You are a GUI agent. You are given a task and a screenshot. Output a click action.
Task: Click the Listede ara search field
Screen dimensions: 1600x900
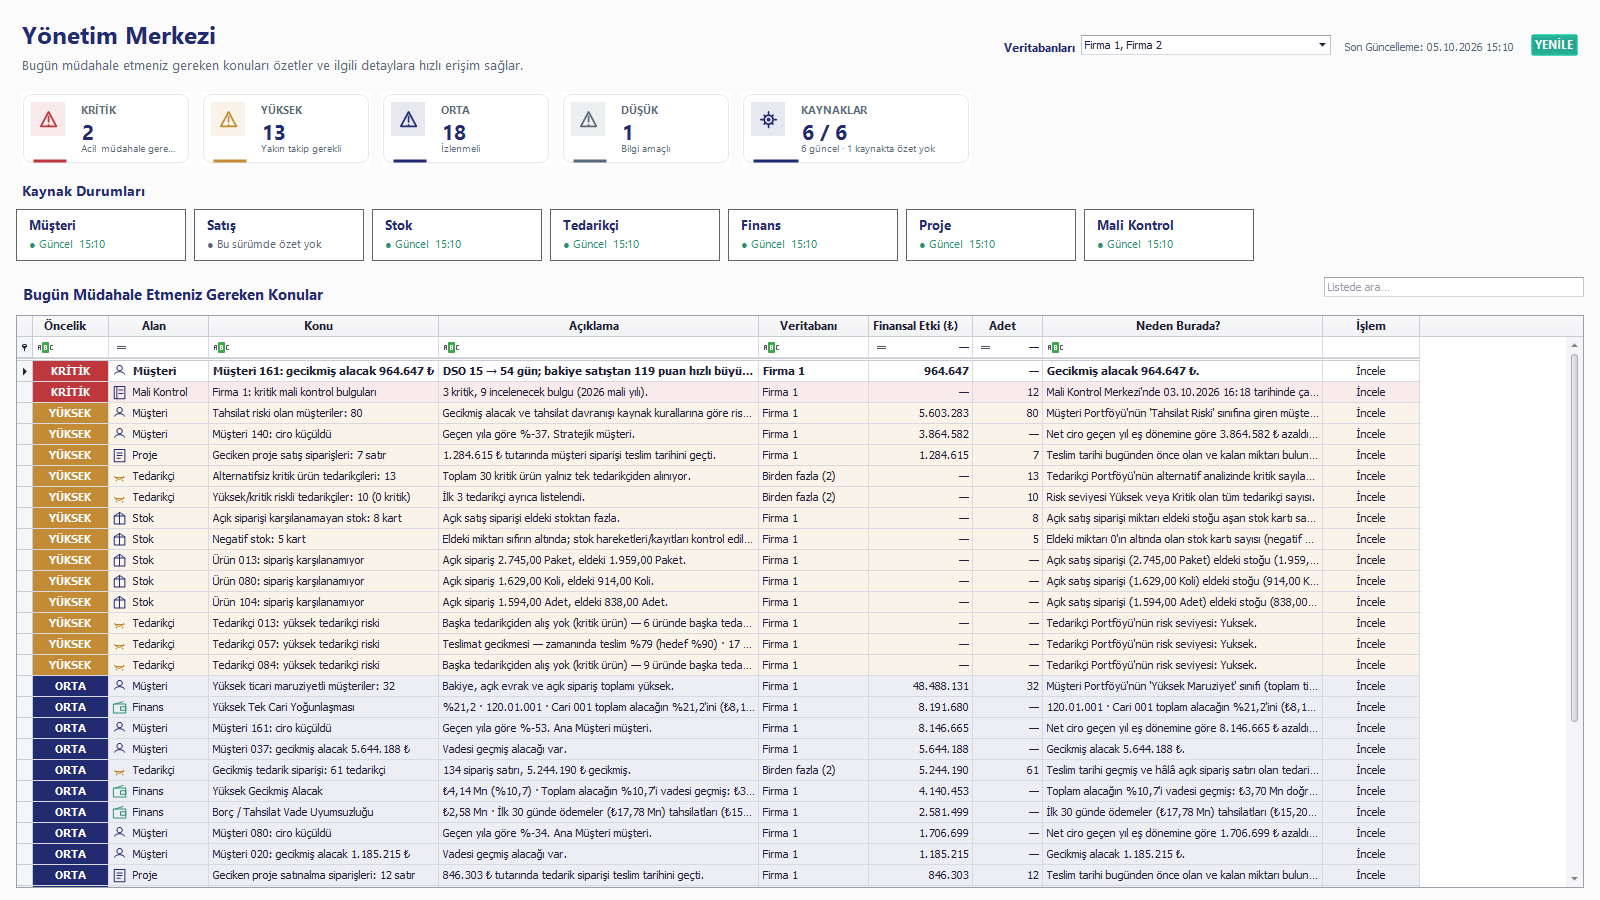click(x=1453, y=287)
